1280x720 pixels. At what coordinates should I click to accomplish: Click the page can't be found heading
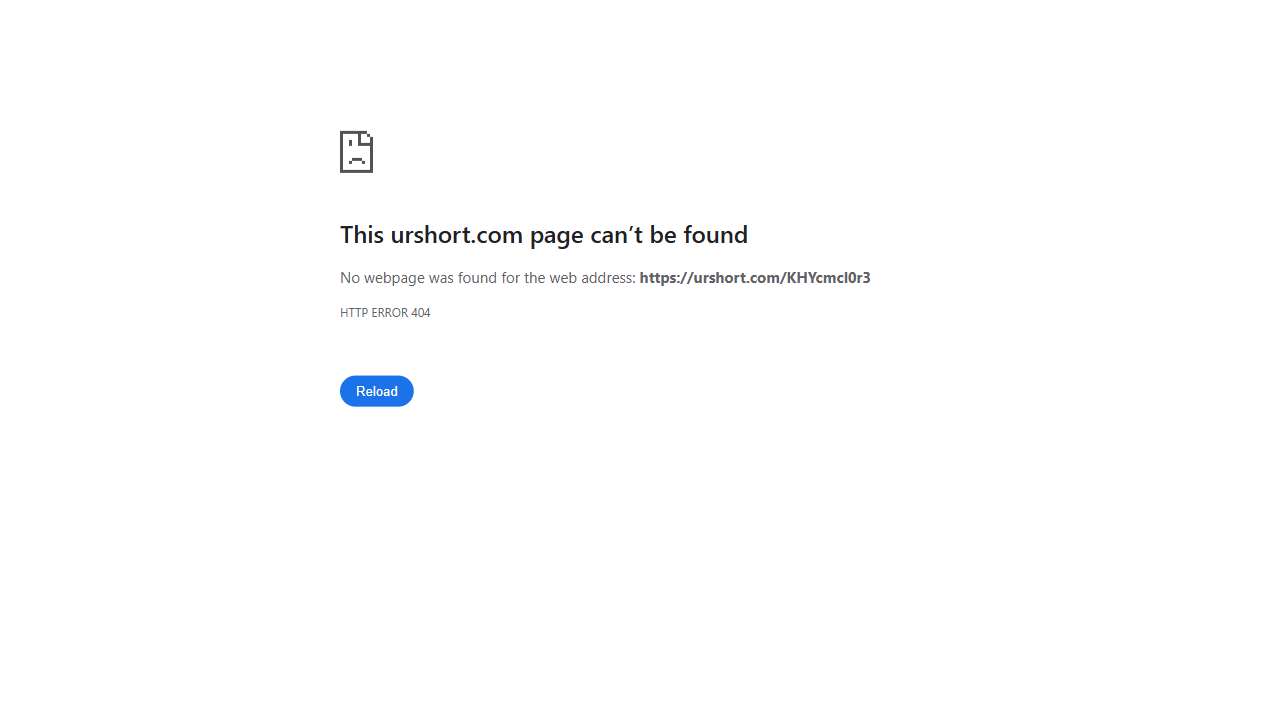[x=544, y=234]
